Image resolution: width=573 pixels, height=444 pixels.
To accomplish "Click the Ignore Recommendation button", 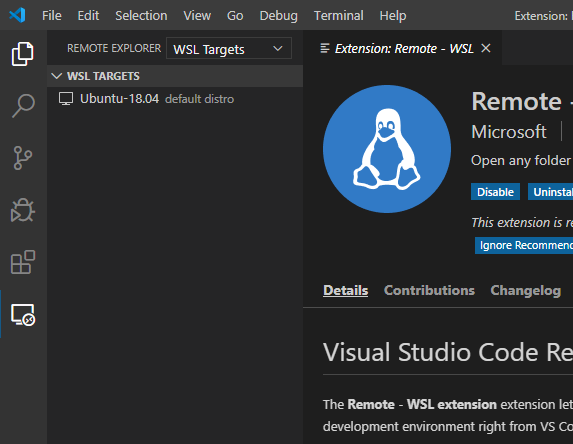I will click(x=524, y=245).
